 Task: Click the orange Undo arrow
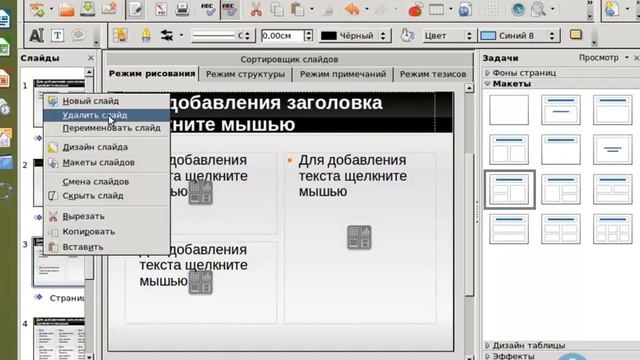coord(352,9)
